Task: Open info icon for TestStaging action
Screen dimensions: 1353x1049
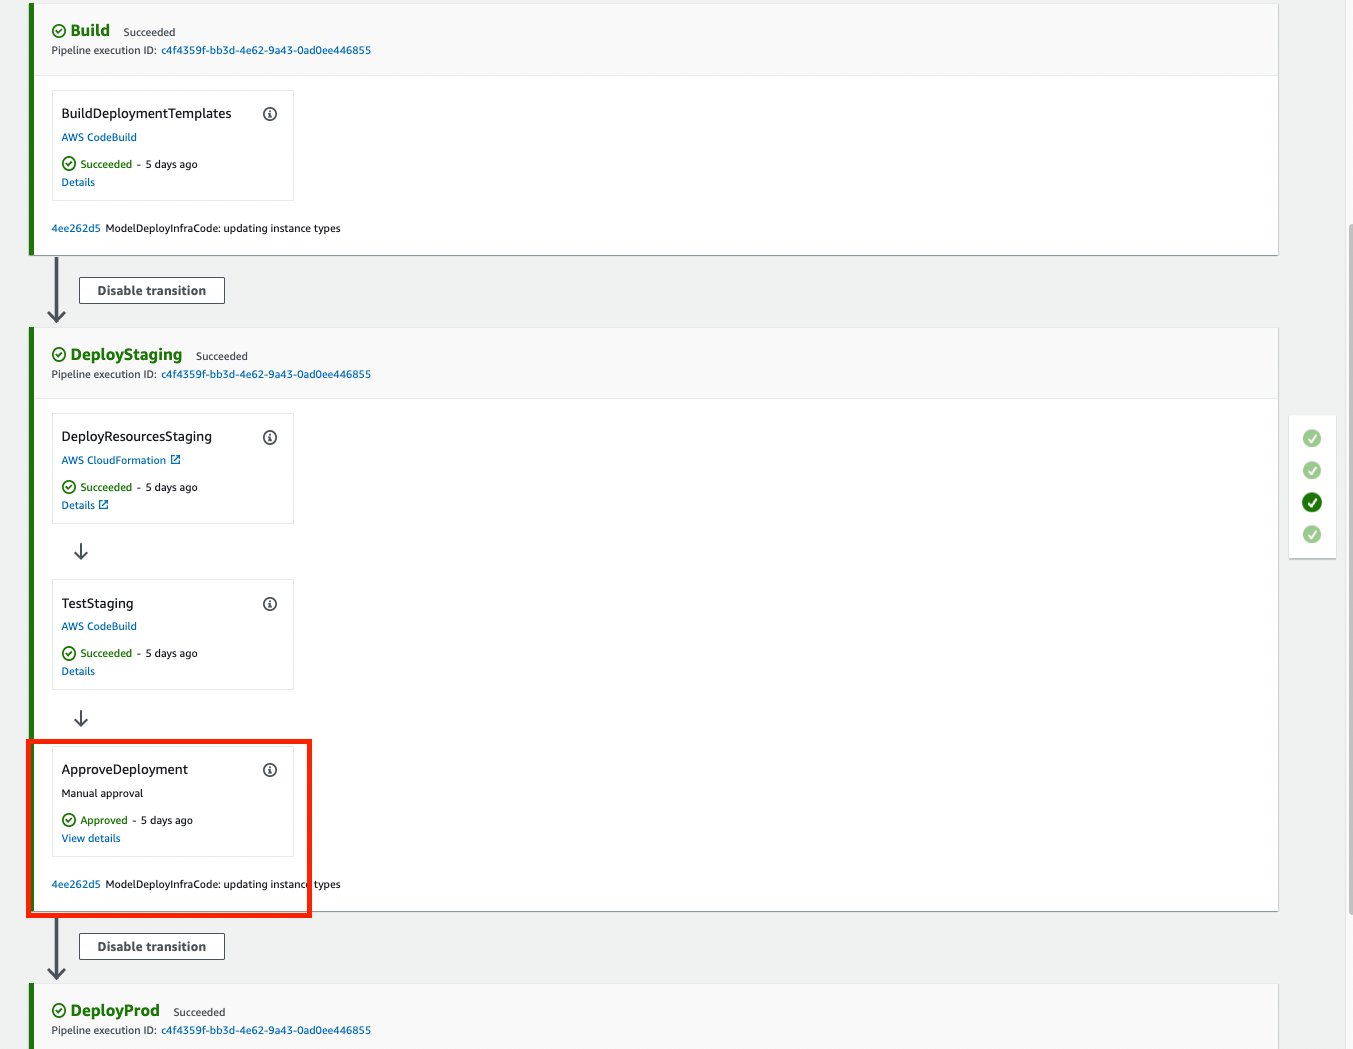Action: (270, 604)
